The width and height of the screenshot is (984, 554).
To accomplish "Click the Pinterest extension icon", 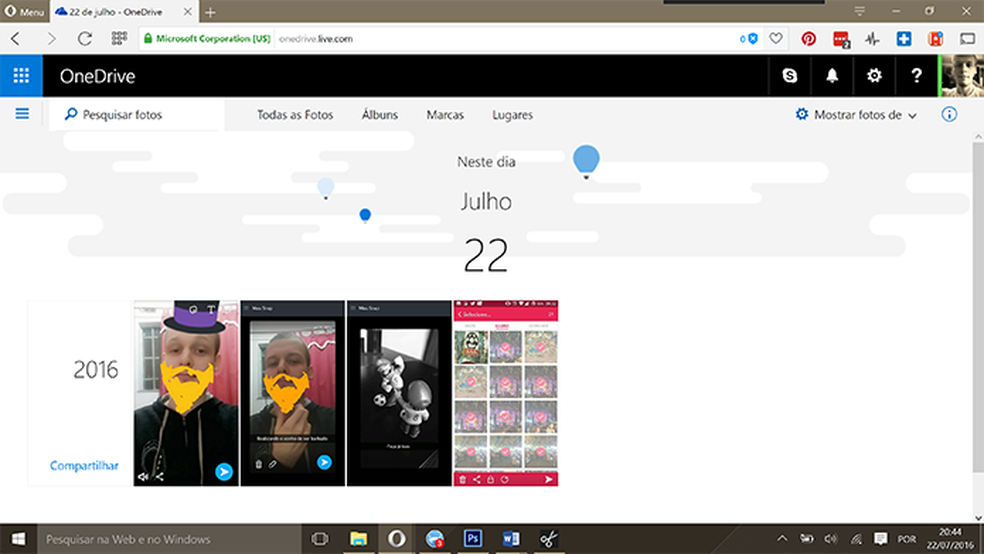I will click(x=808, y=39).
